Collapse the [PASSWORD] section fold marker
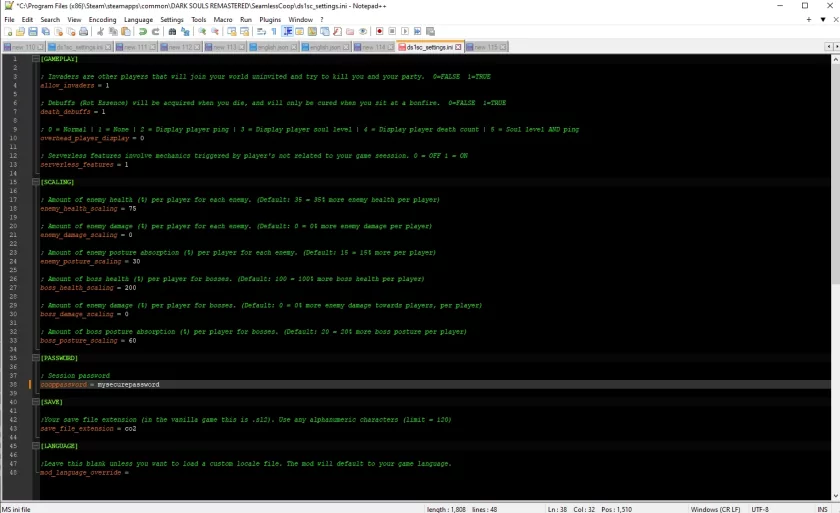The height and width of the screenshot is (513, 840). tap(35, 358)
